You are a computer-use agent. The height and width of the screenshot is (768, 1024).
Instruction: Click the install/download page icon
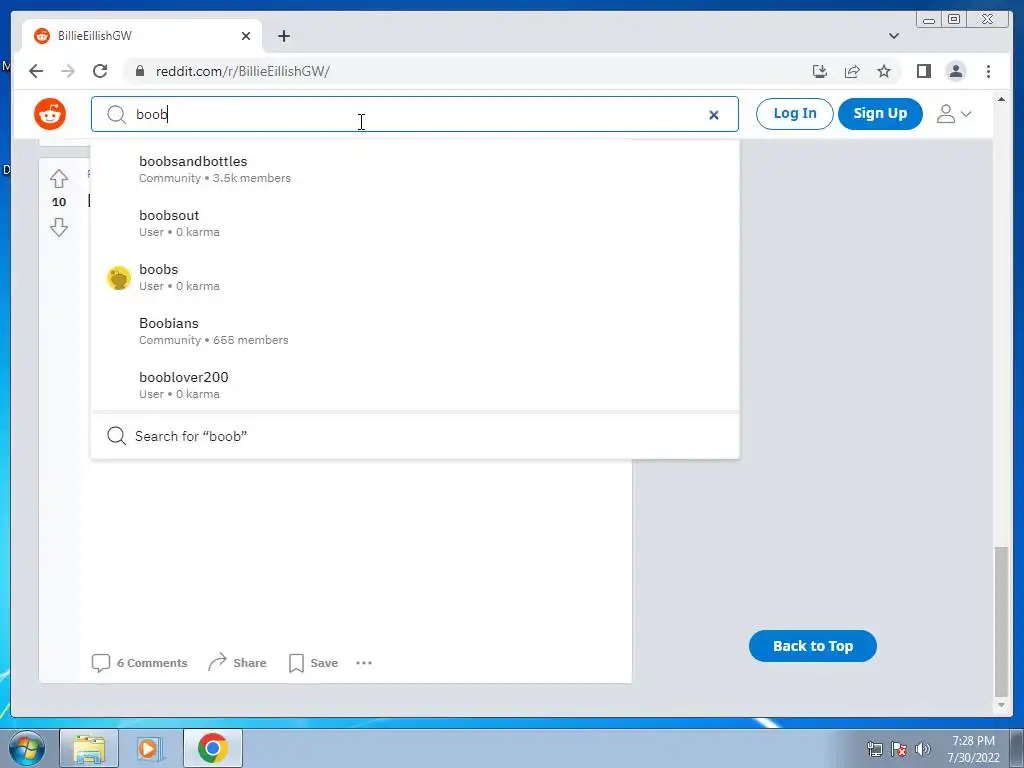coord(820,71)
